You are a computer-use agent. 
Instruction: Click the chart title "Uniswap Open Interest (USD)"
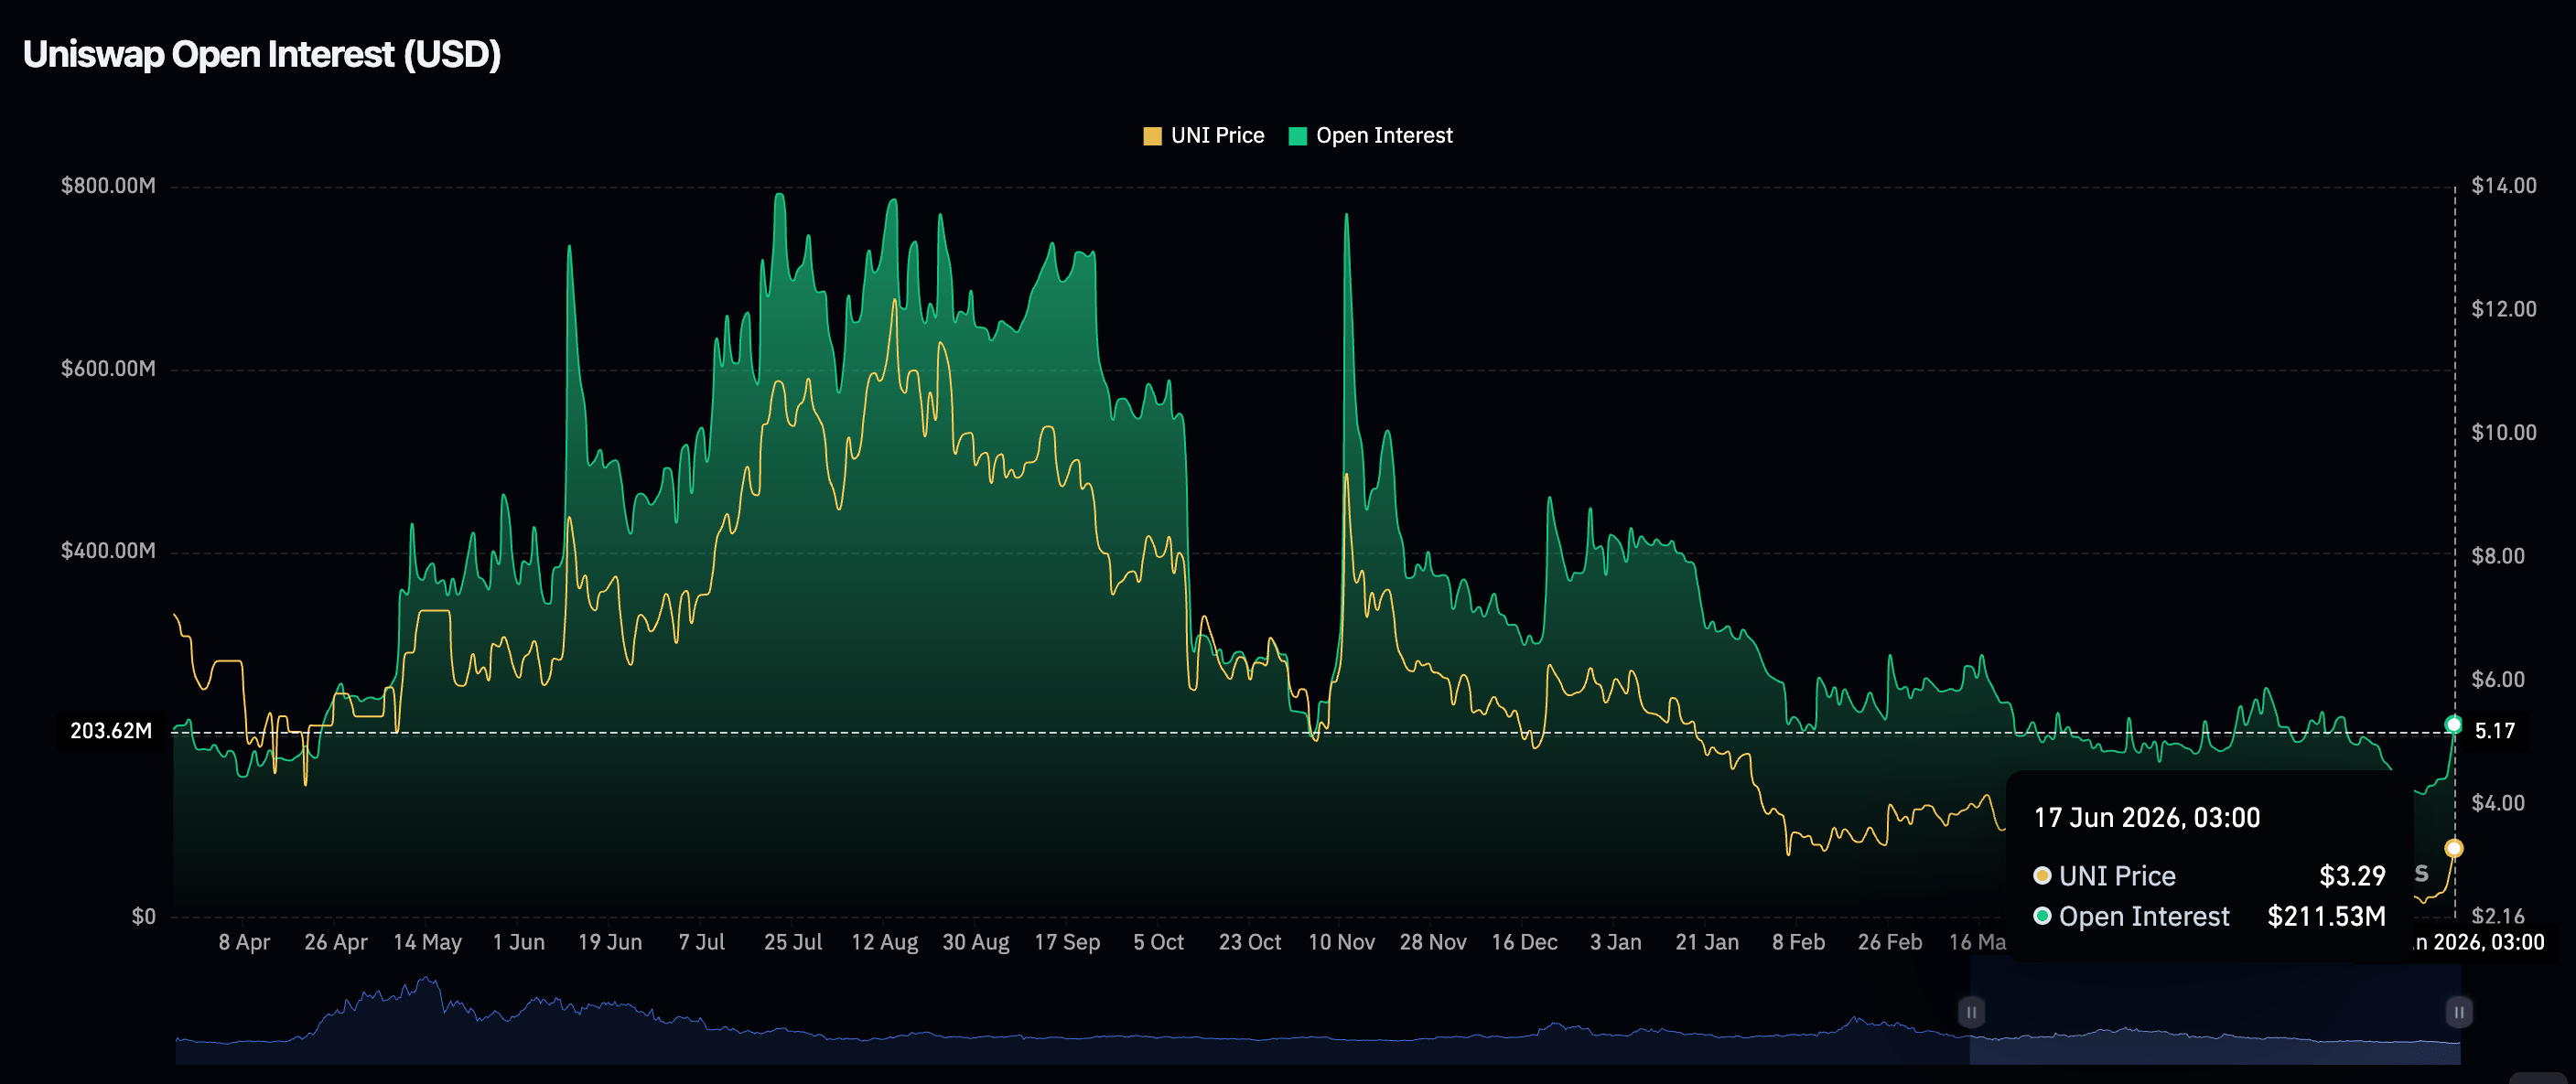click(x=262, y=55)
